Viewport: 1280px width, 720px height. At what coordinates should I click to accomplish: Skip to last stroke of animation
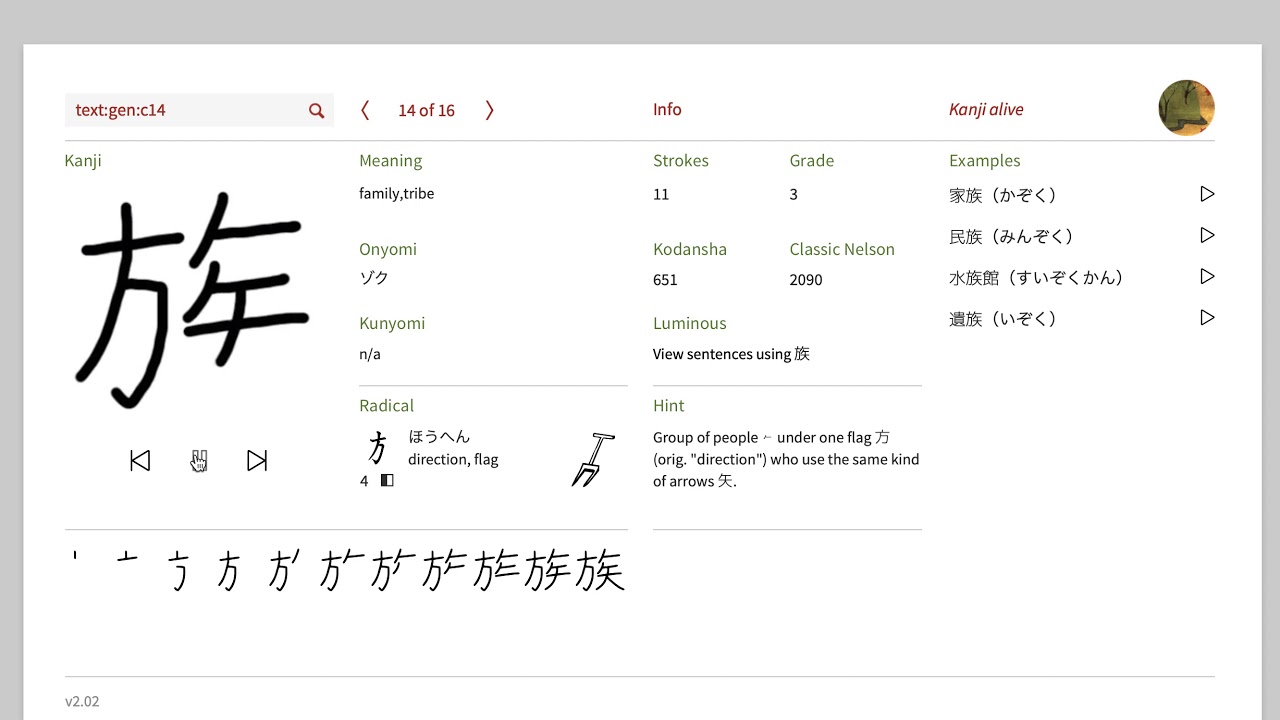(257, 460)
